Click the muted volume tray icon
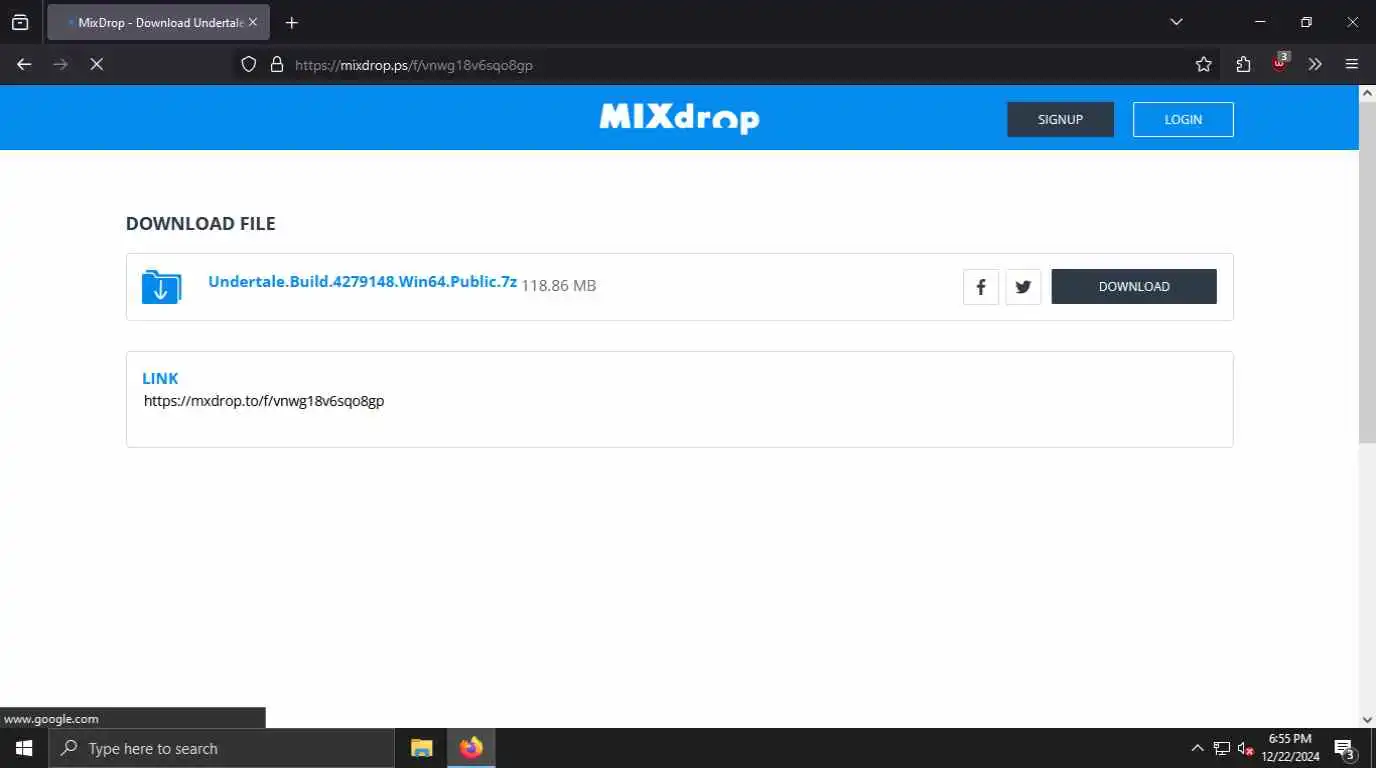 (1246, 748)
